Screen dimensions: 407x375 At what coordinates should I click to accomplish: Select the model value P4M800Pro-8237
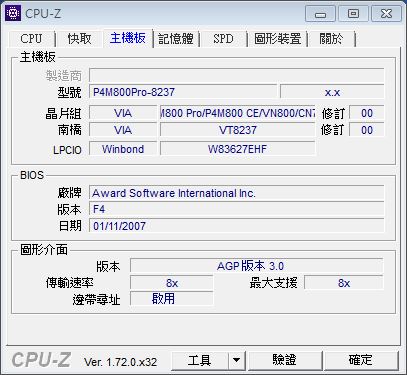tap(183, 92)
